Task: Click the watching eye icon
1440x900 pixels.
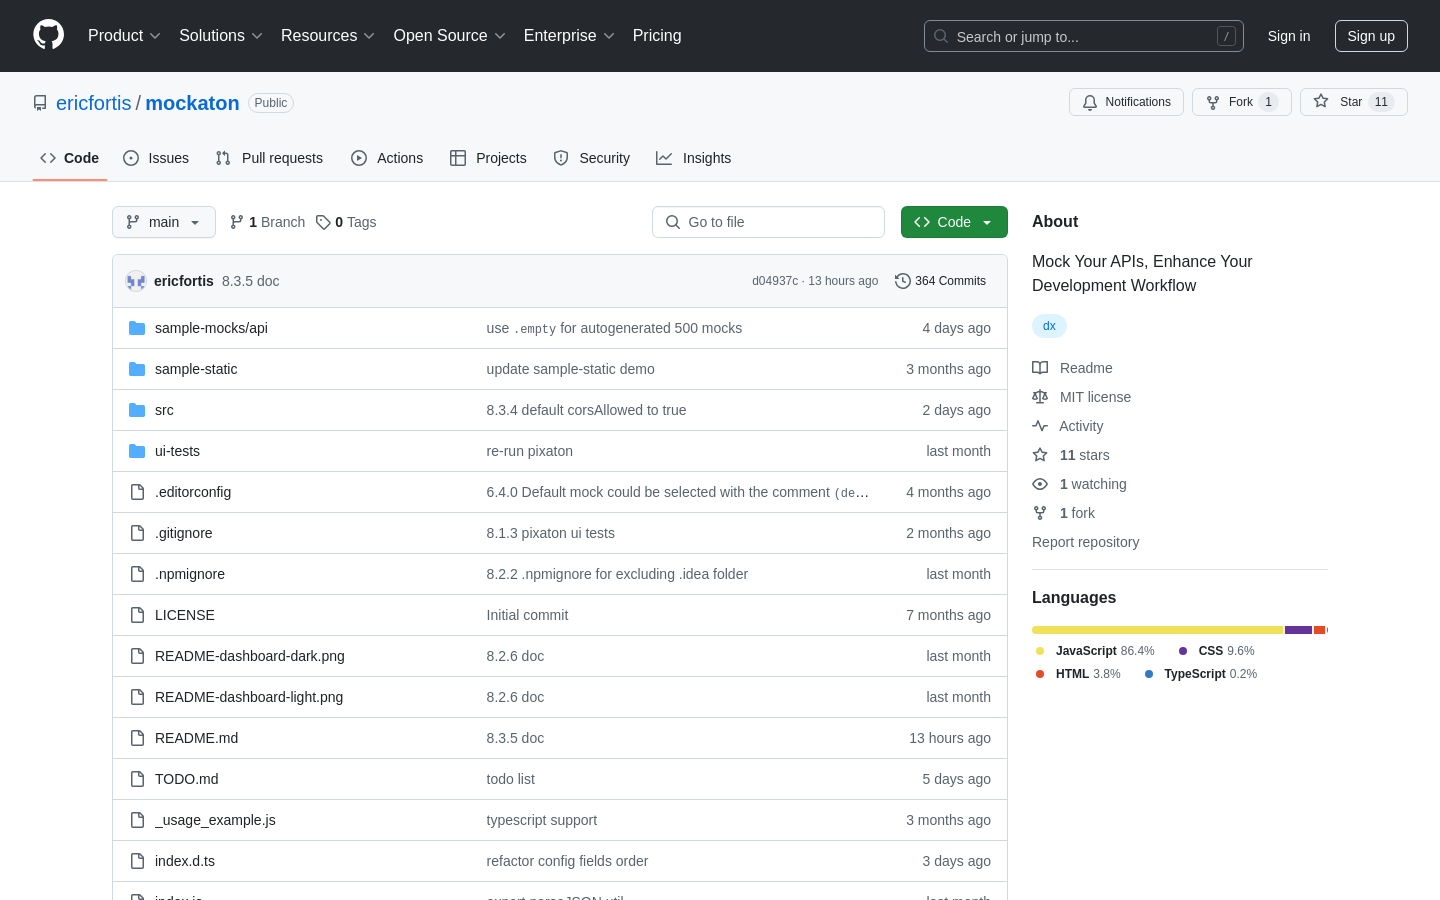Action: coord(1040,484)
